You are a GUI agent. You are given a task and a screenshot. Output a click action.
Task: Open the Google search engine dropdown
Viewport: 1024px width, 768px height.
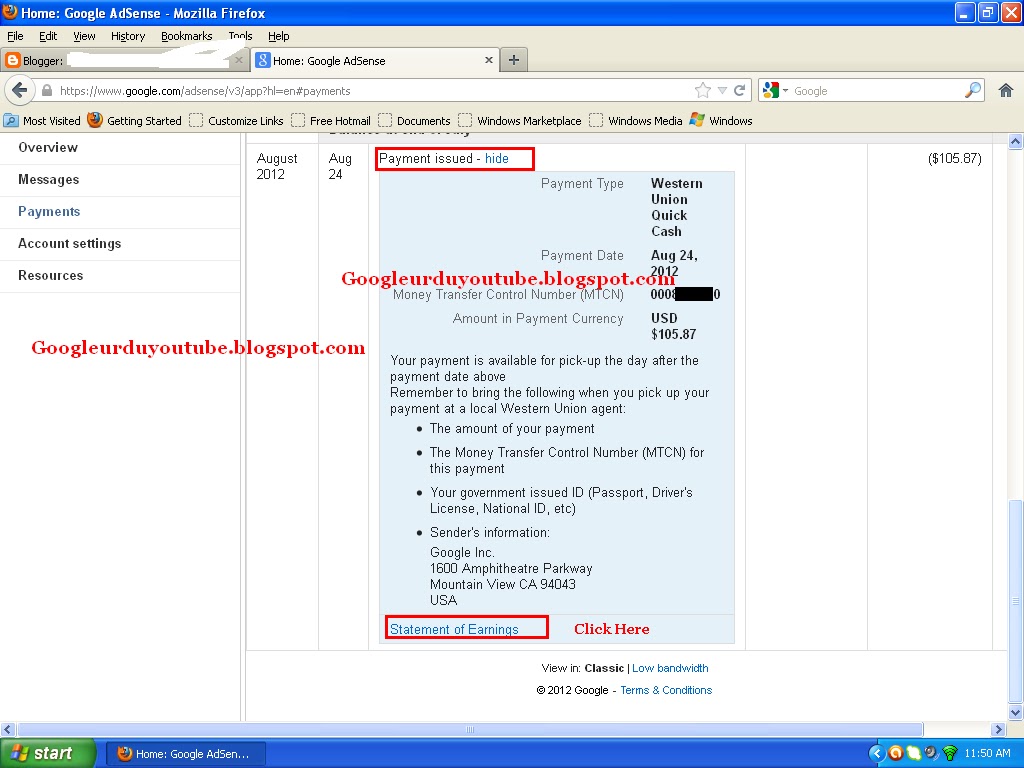775,90
